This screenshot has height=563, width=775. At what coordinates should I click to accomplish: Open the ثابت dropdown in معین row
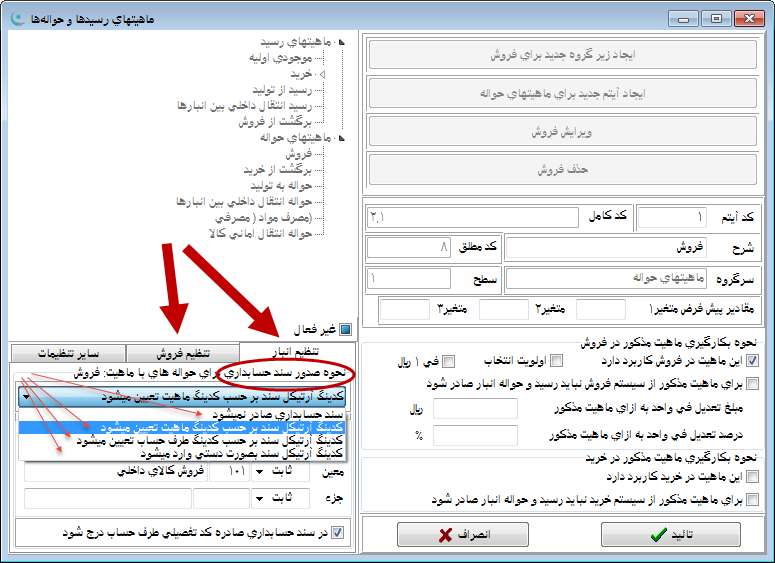[x=259, y=472]
